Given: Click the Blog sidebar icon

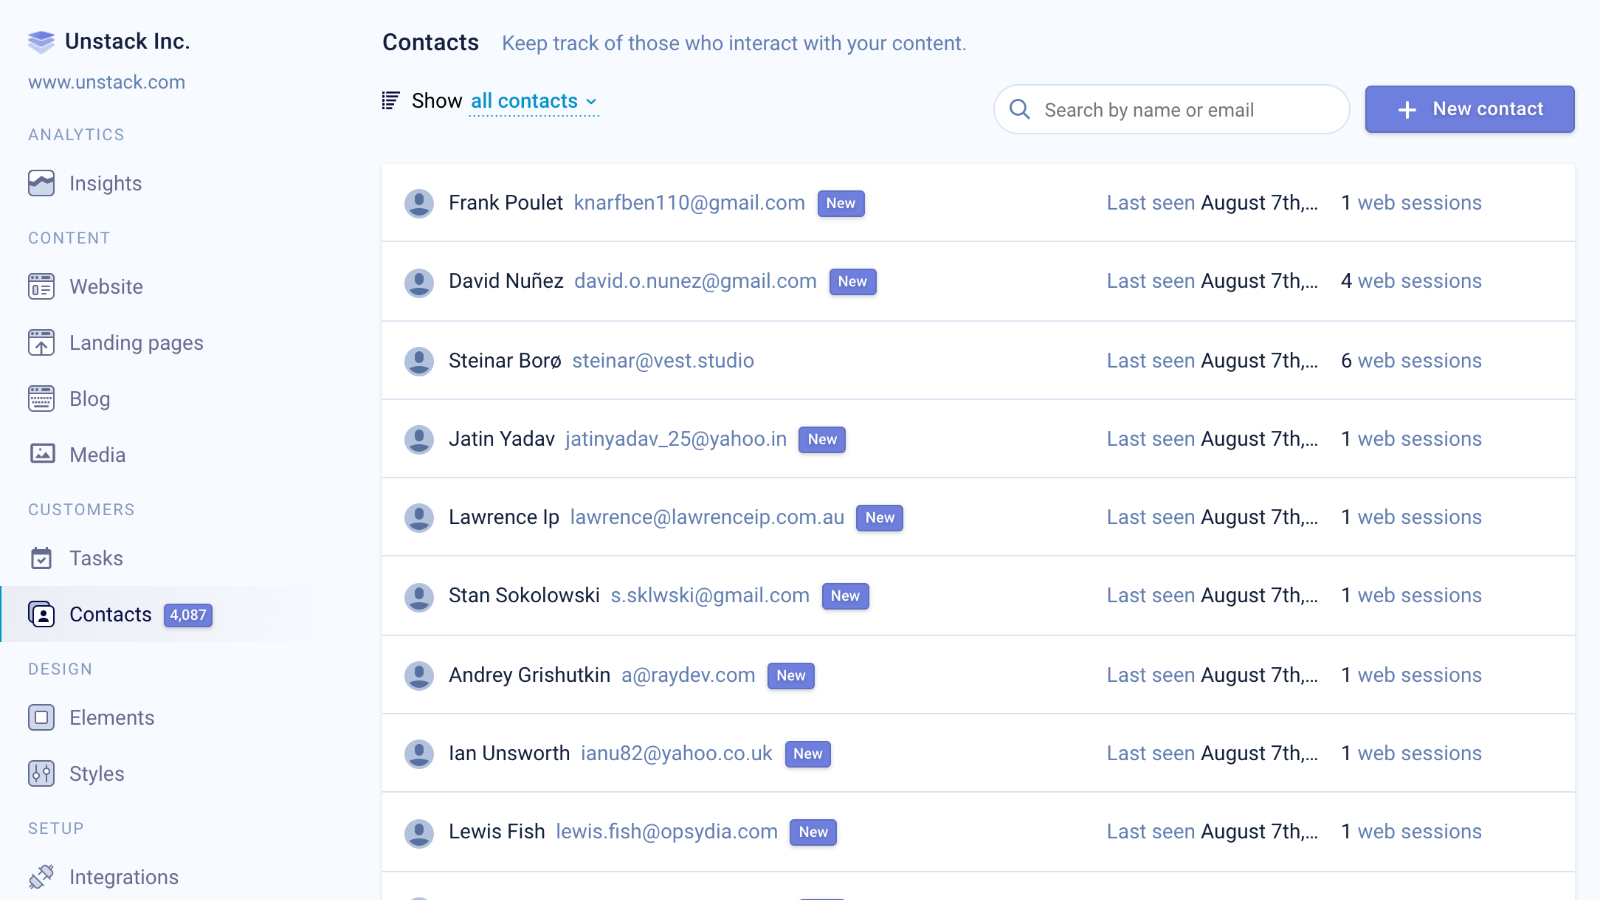Looking at the screenshot, I should click(40, 398).
